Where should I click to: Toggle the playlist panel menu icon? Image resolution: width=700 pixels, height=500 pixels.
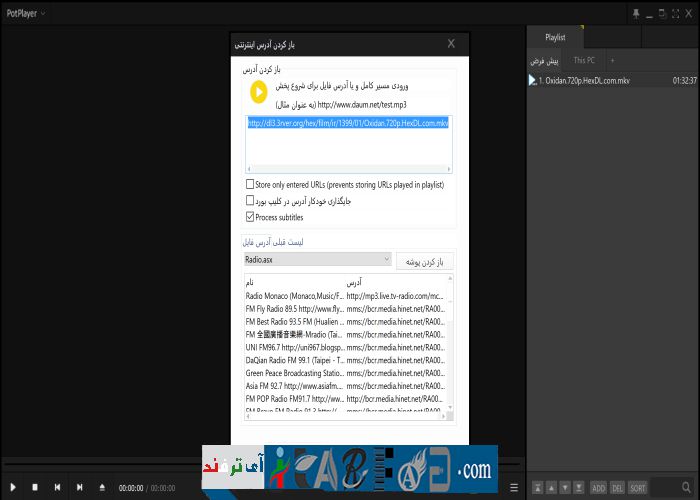pos(514,487)
